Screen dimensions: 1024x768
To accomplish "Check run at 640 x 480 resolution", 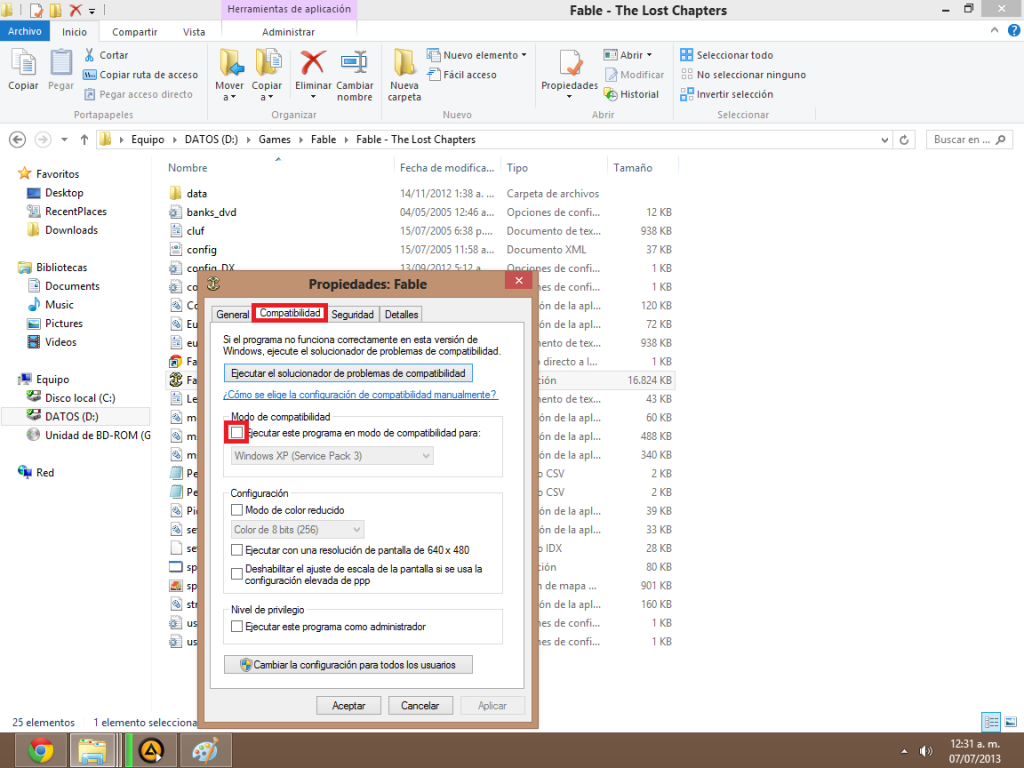I will pos(237,550).
